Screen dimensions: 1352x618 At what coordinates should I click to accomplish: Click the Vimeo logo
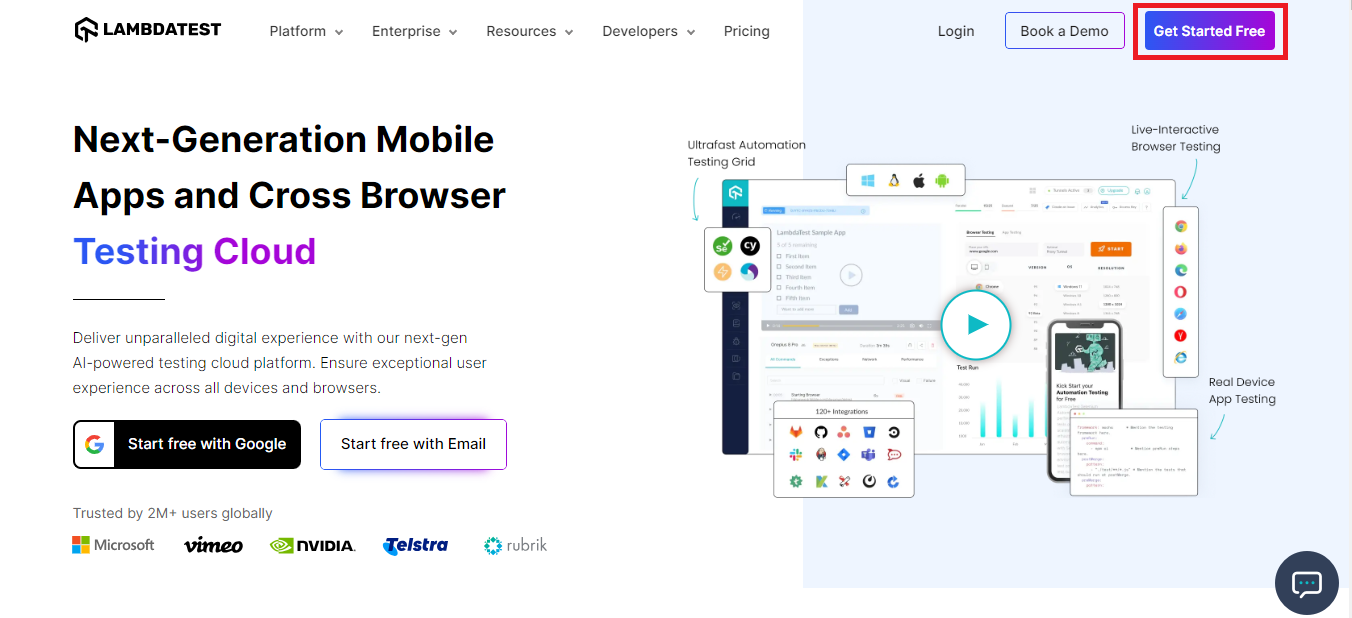pos(213,545)
